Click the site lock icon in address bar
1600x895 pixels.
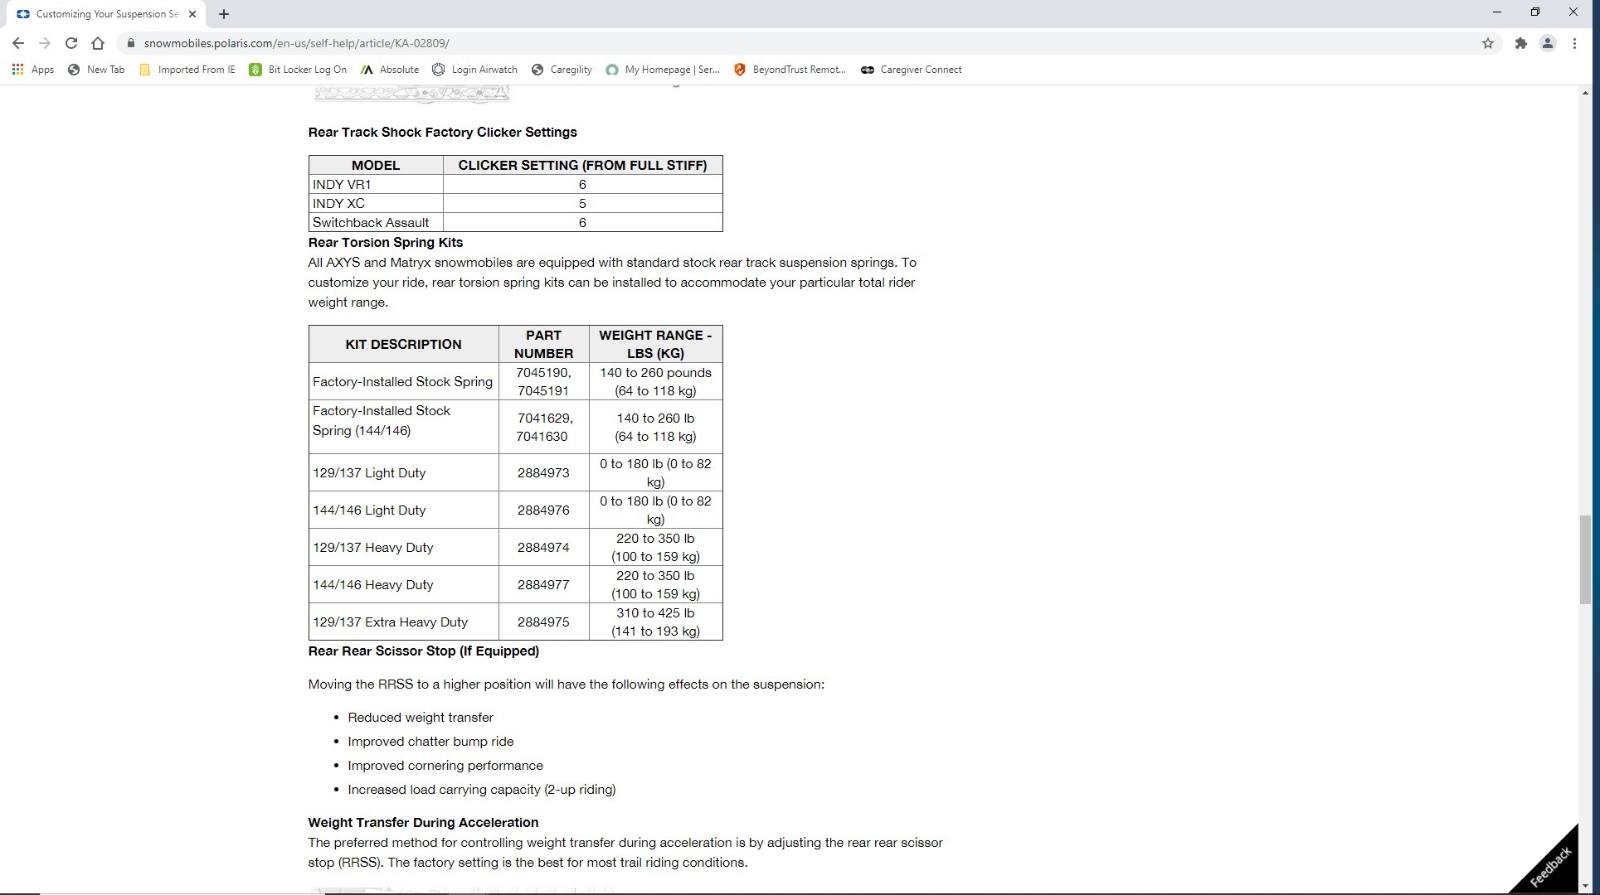[130, 43]
